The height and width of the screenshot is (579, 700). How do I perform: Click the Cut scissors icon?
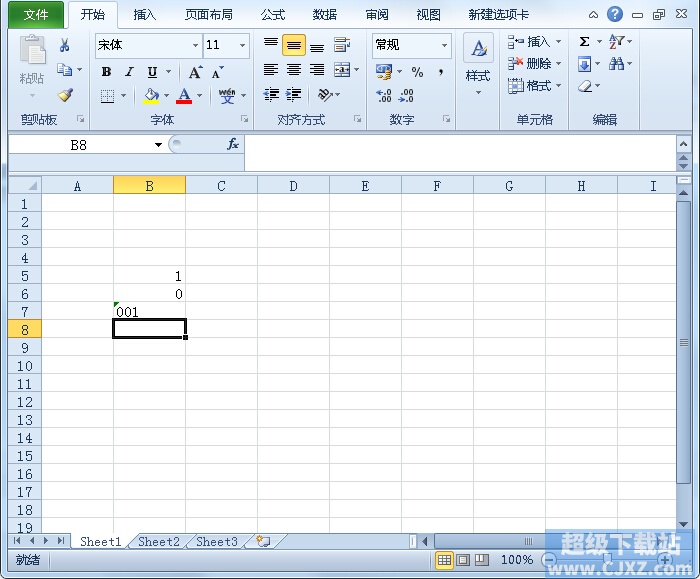(65, 46)
